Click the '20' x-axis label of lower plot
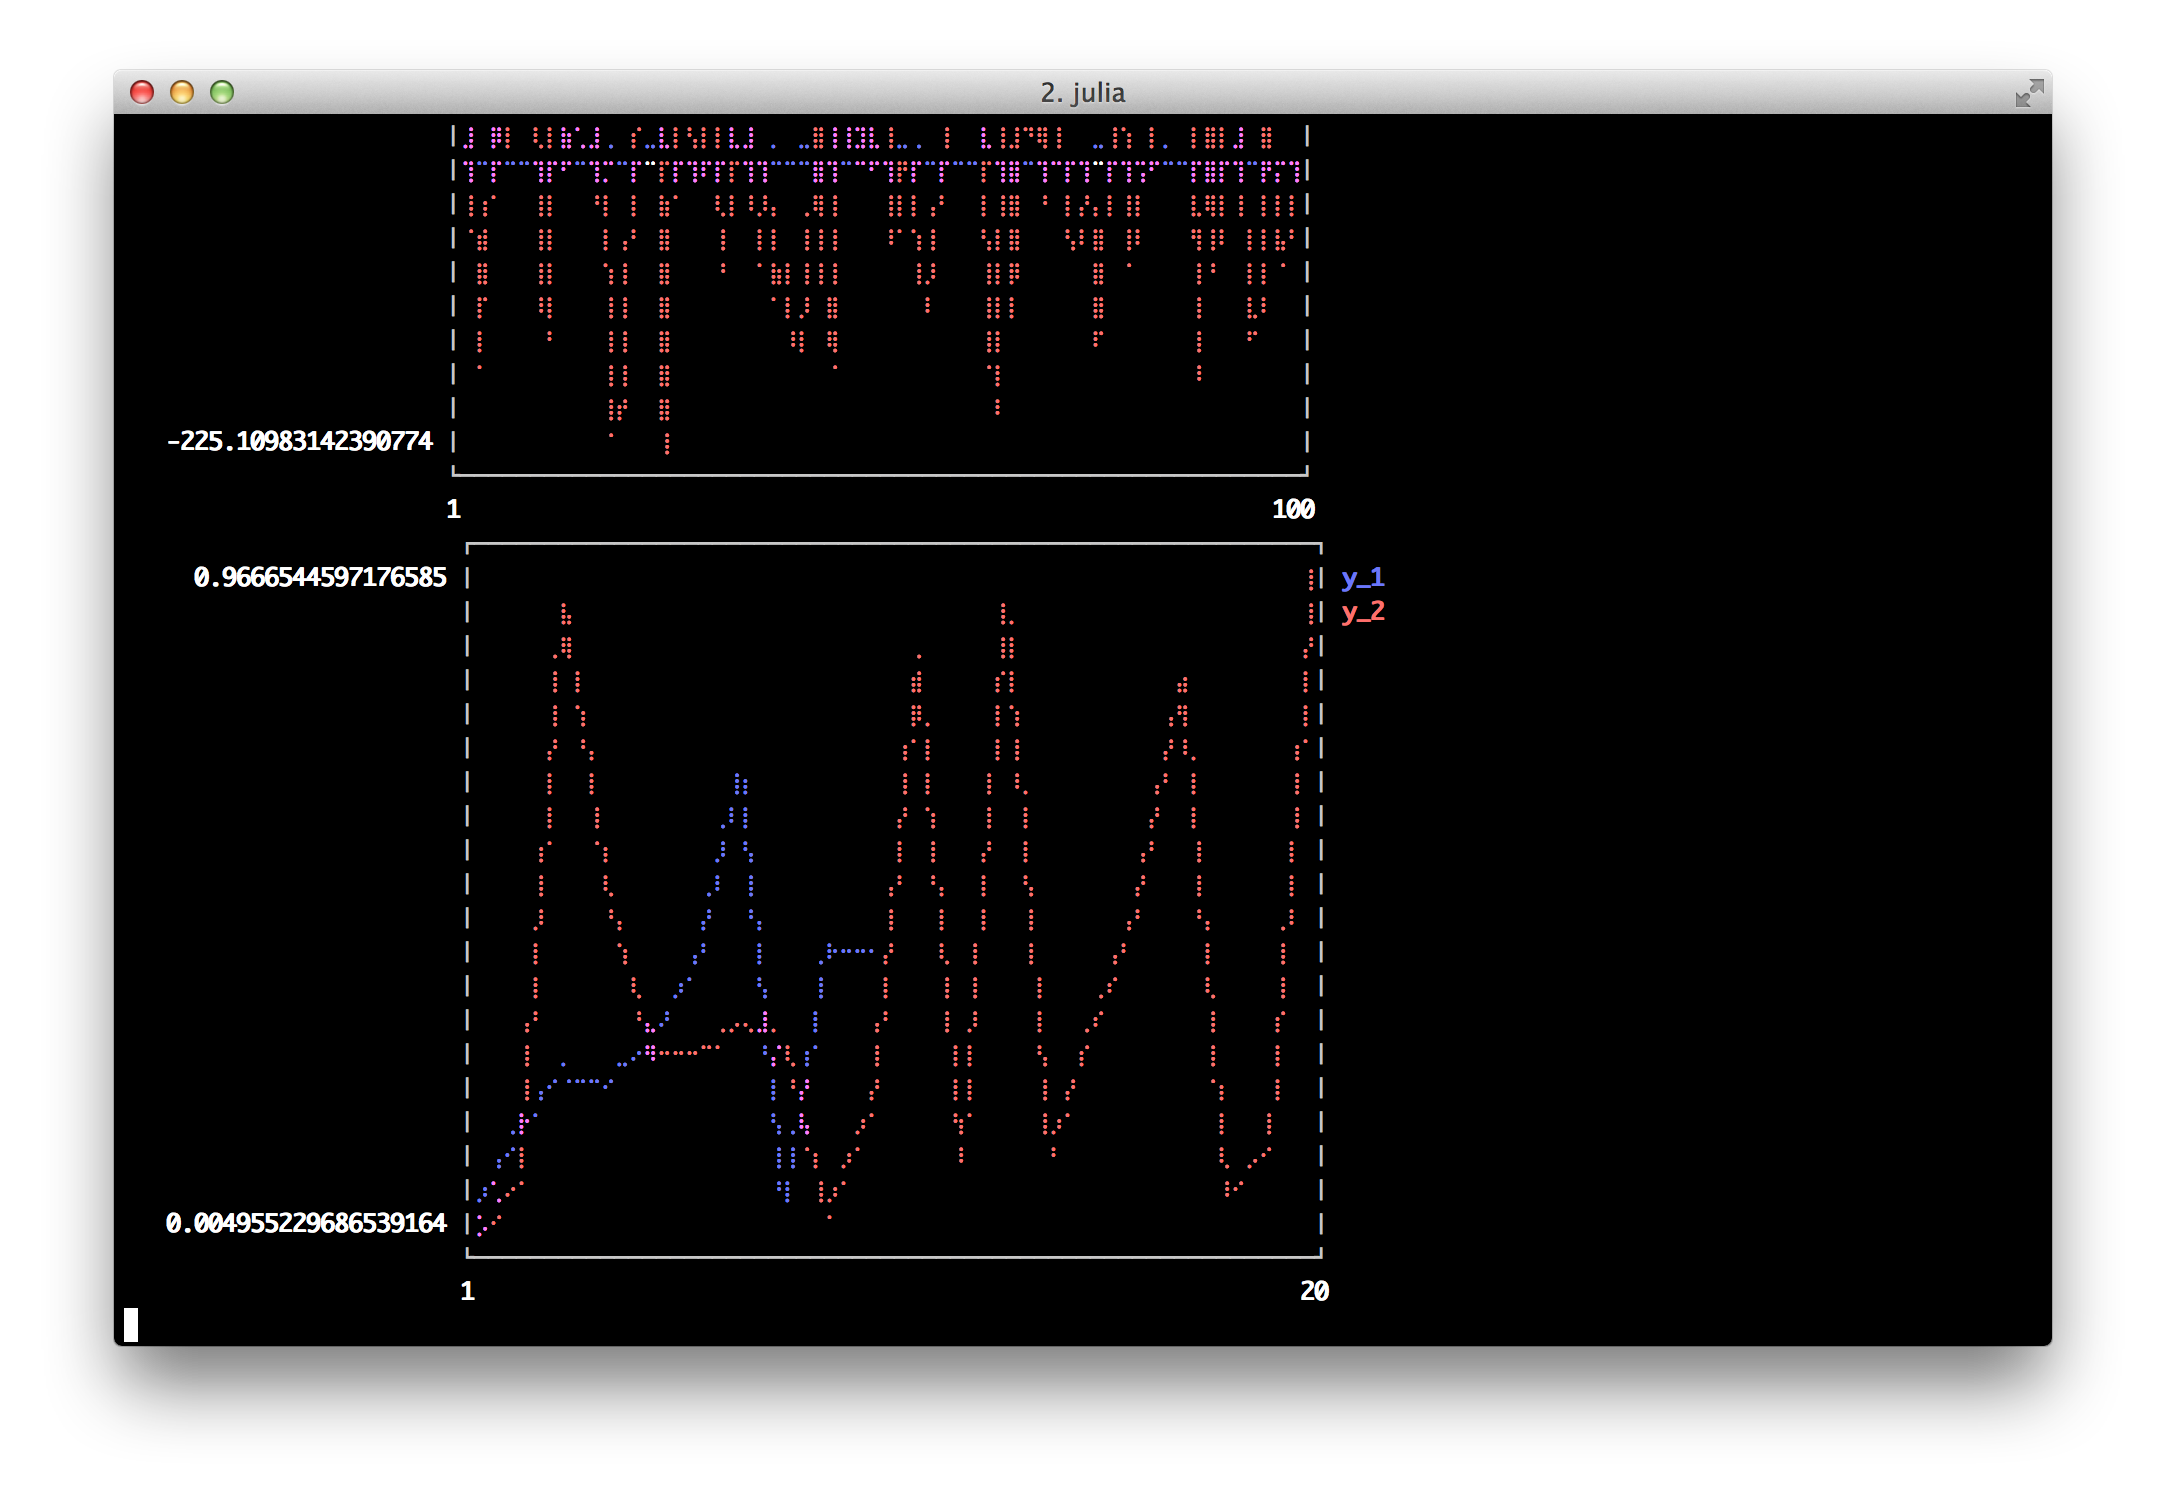Viewport: 2166px width, 1504px height. 1314,1291
